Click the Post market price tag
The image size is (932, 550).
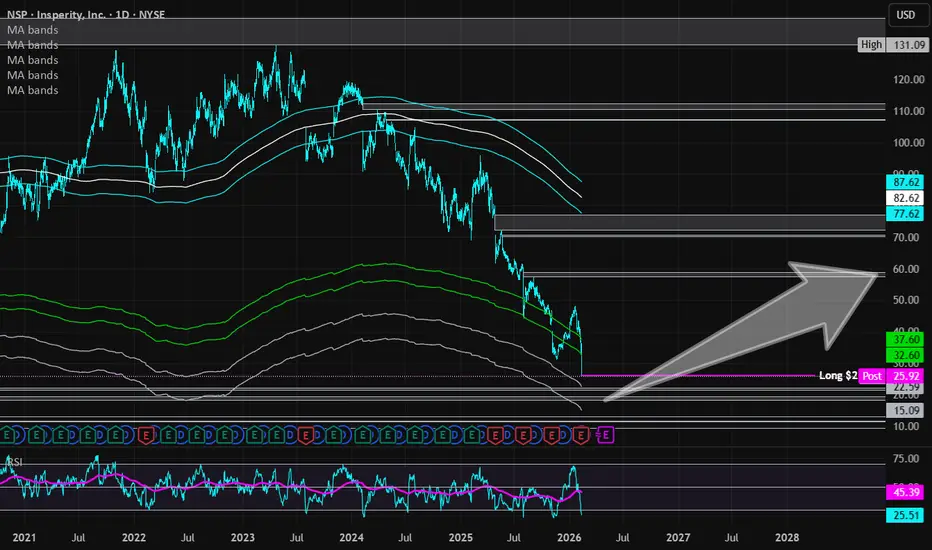click(872, 376)
